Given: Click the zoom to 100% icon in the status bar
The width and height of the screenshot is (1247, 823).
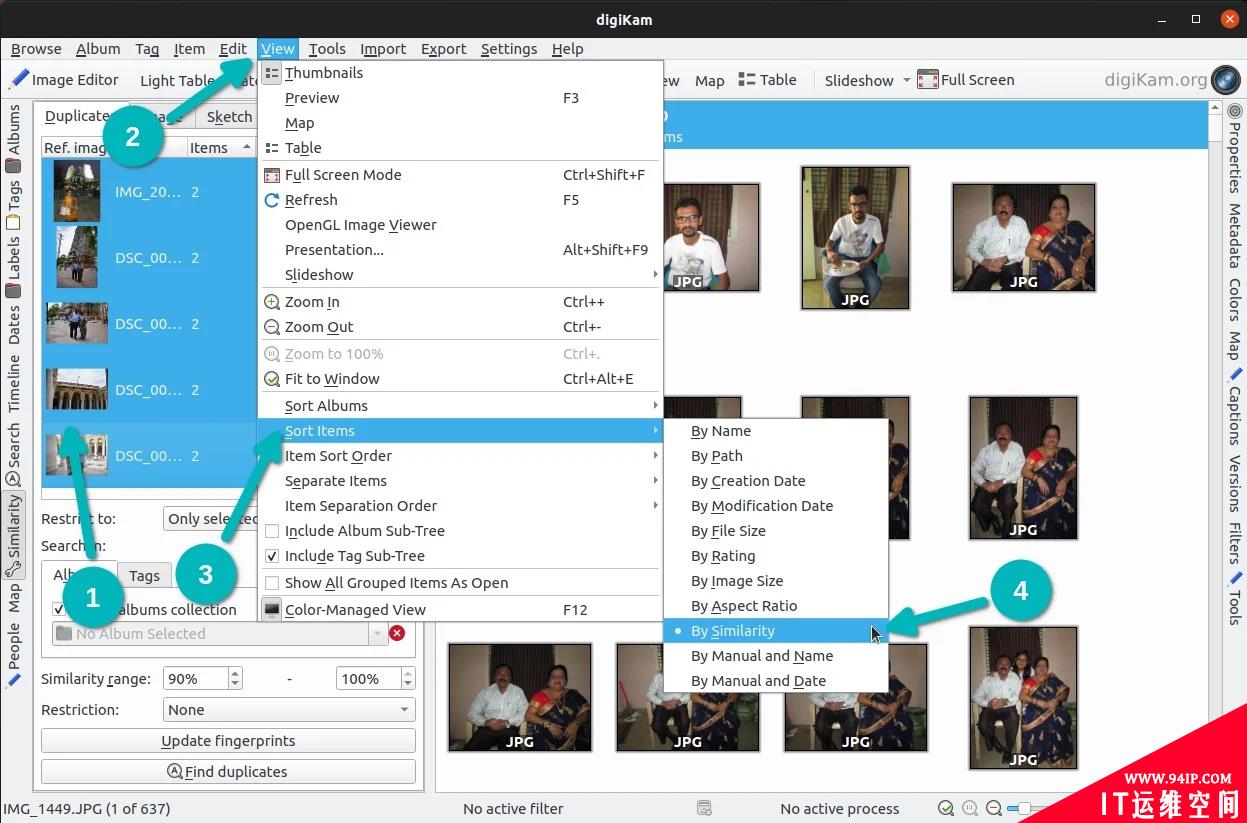Looking at the screenshot, I should [x=970, y=808].
